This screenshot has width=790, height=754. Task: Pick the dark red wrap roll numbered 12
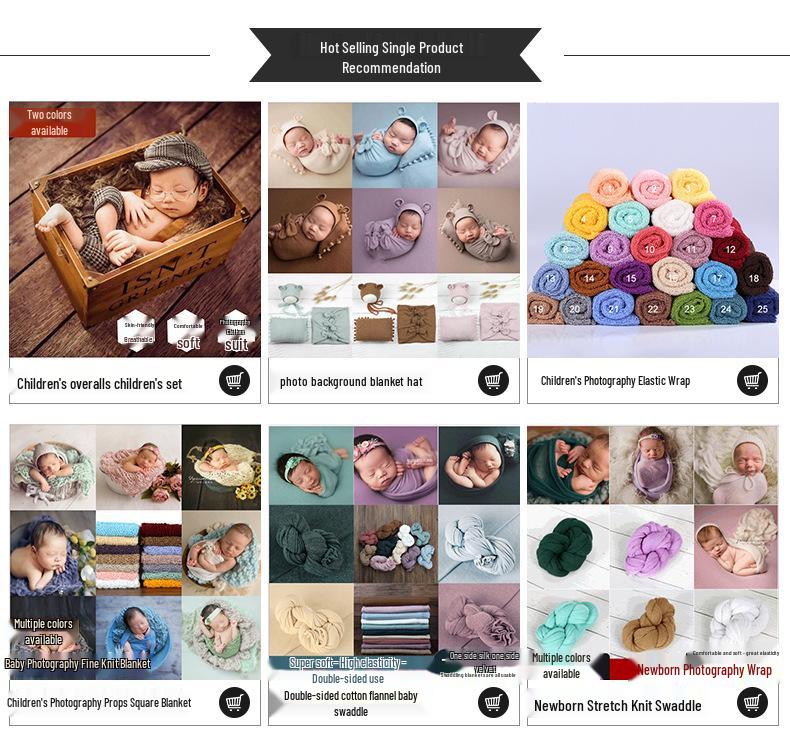[730, 248]
